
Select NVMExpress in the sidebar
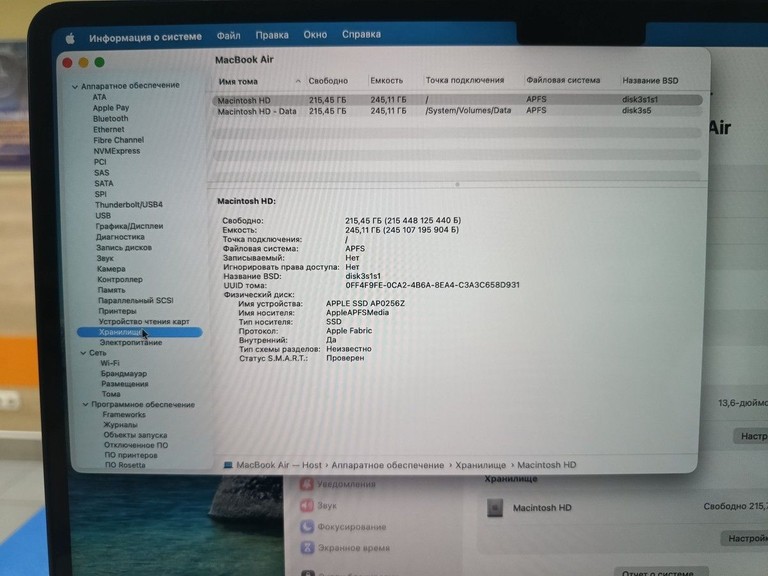click(x=117, y=151)
